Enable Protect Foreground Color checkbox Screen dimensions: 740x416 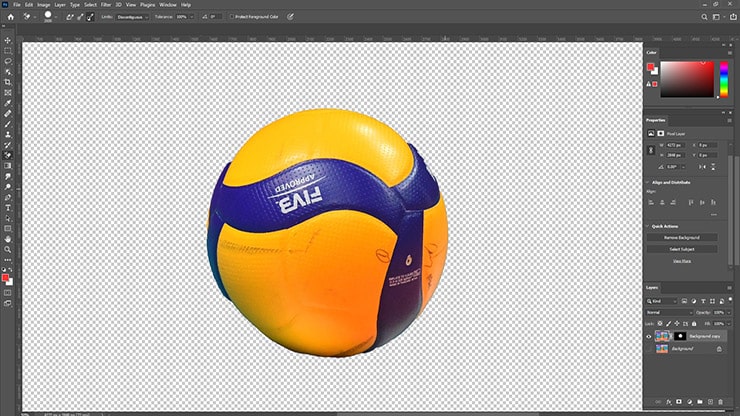(230, 17)
